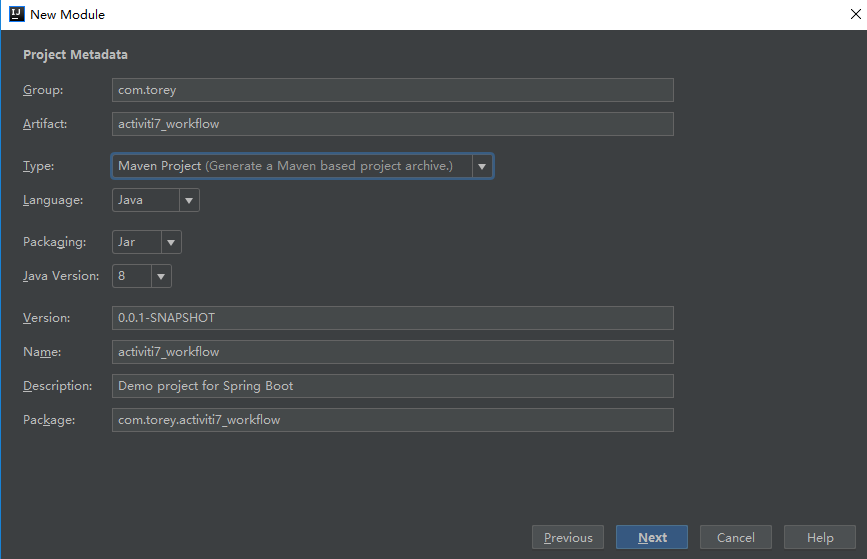
Task: Click the Type label
Action: (39, 166)
